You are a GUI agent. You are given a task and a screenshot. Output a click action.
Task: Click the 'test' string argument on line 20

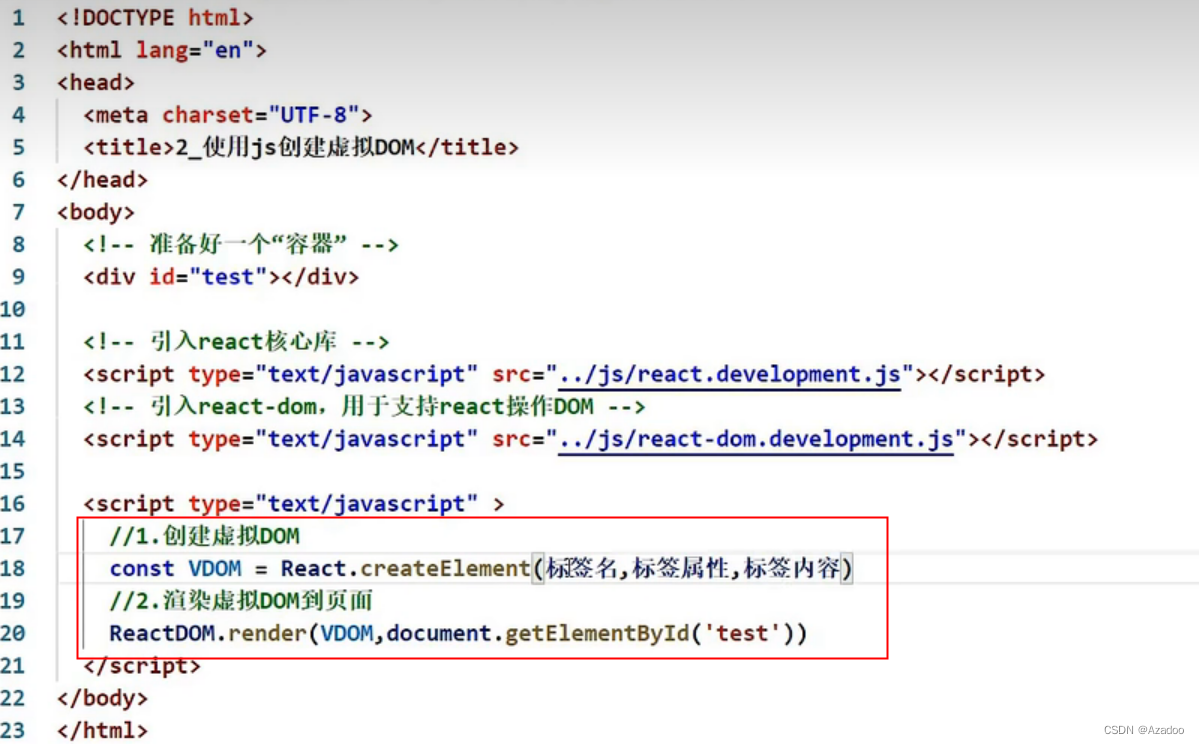coord(742,633)
